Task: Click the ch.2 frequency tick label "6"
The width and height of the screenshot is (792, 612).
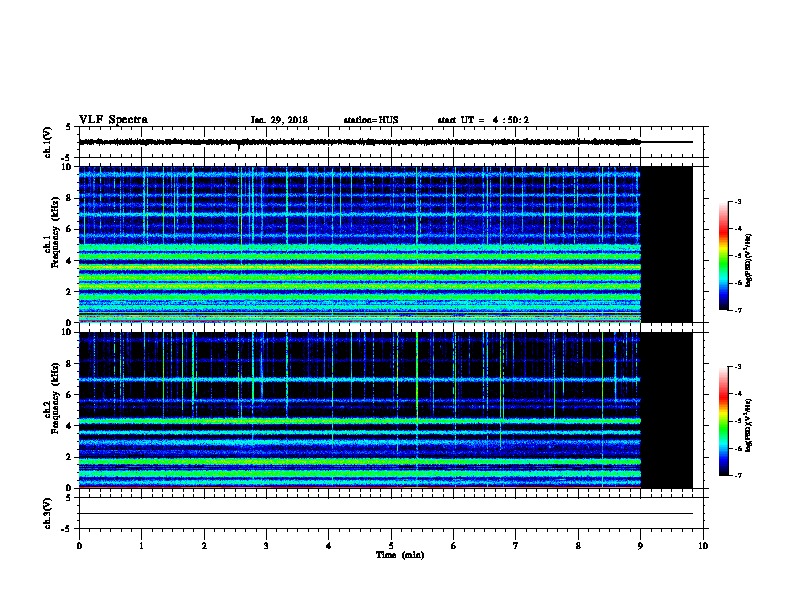Action: pyautogui.click(x=69, y=395)
